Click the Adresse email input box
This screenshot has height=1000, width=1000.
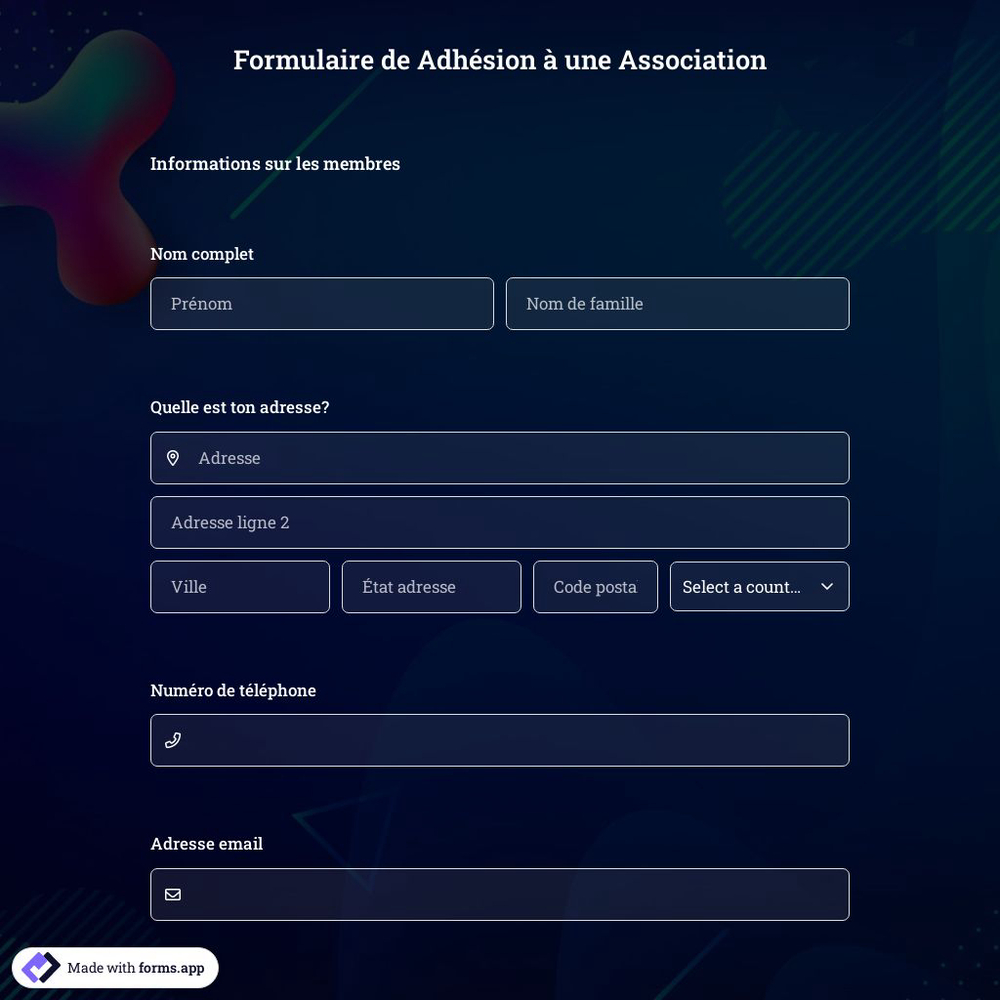500,894
